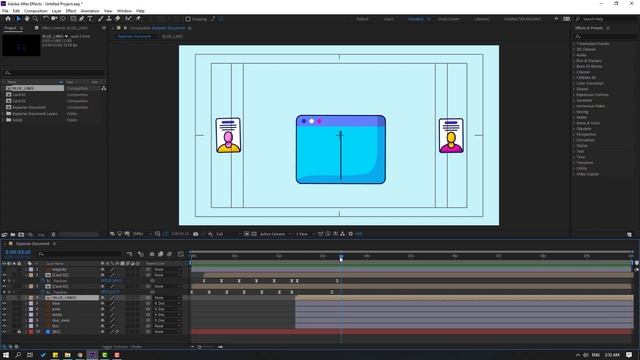Open the Animation menu
The image size is (640, 360).
click(x=90, y=11)
